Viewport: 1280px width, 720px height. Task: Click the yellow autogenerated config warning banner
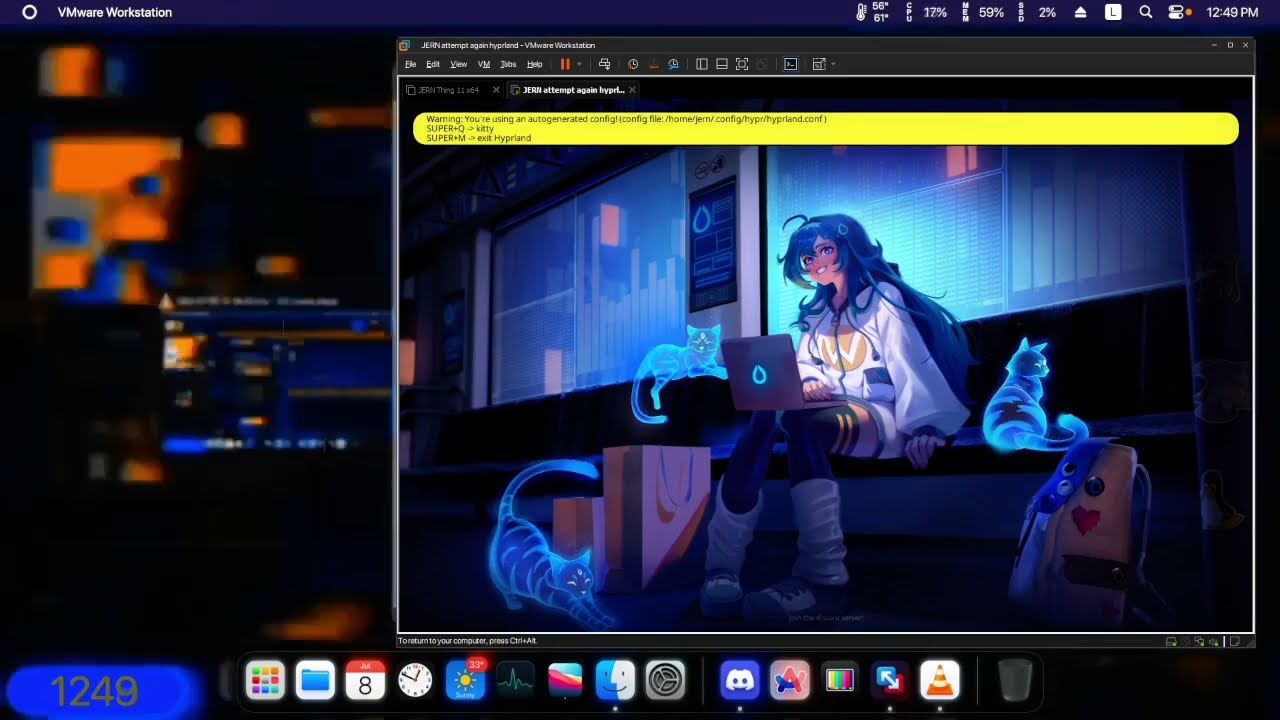pos(826,128)
